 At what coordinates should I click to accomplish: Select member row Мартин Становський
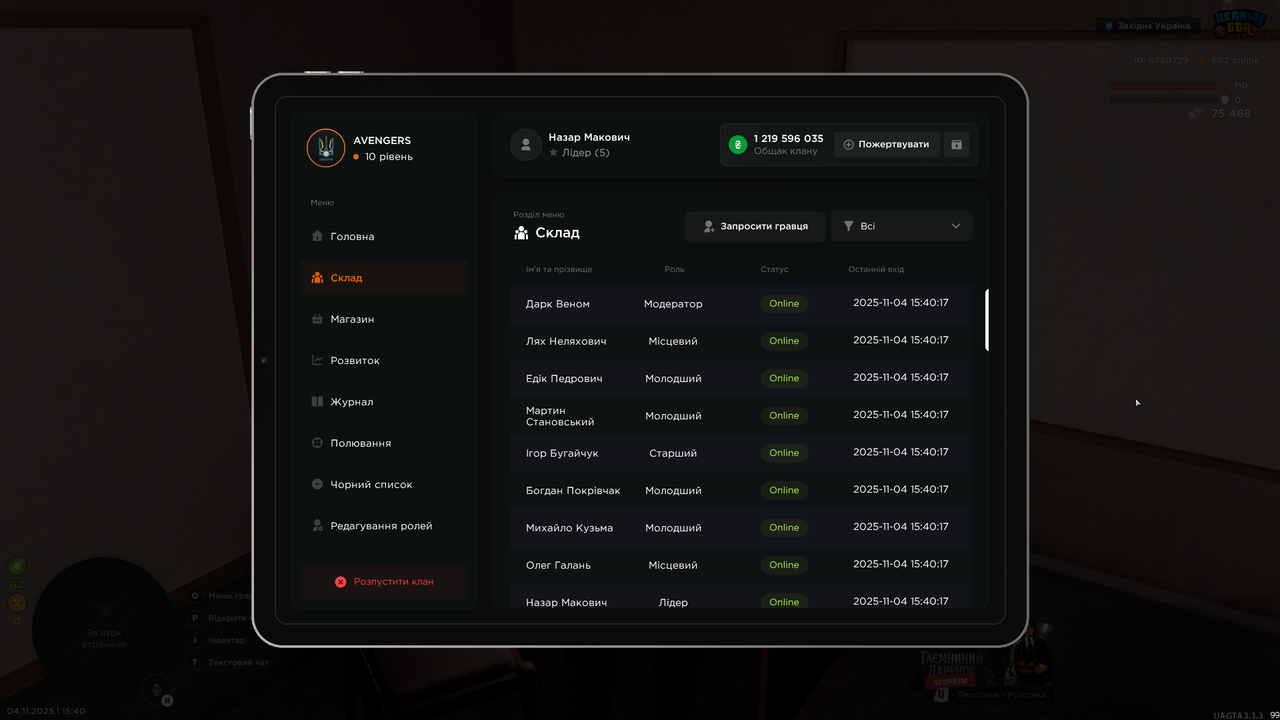[741, 416]
